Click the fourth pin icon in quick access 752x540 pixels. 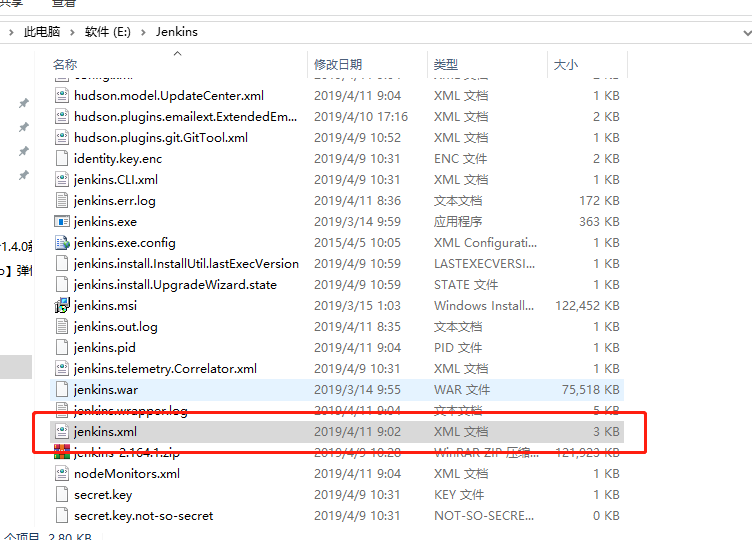(x=24, y=175)
